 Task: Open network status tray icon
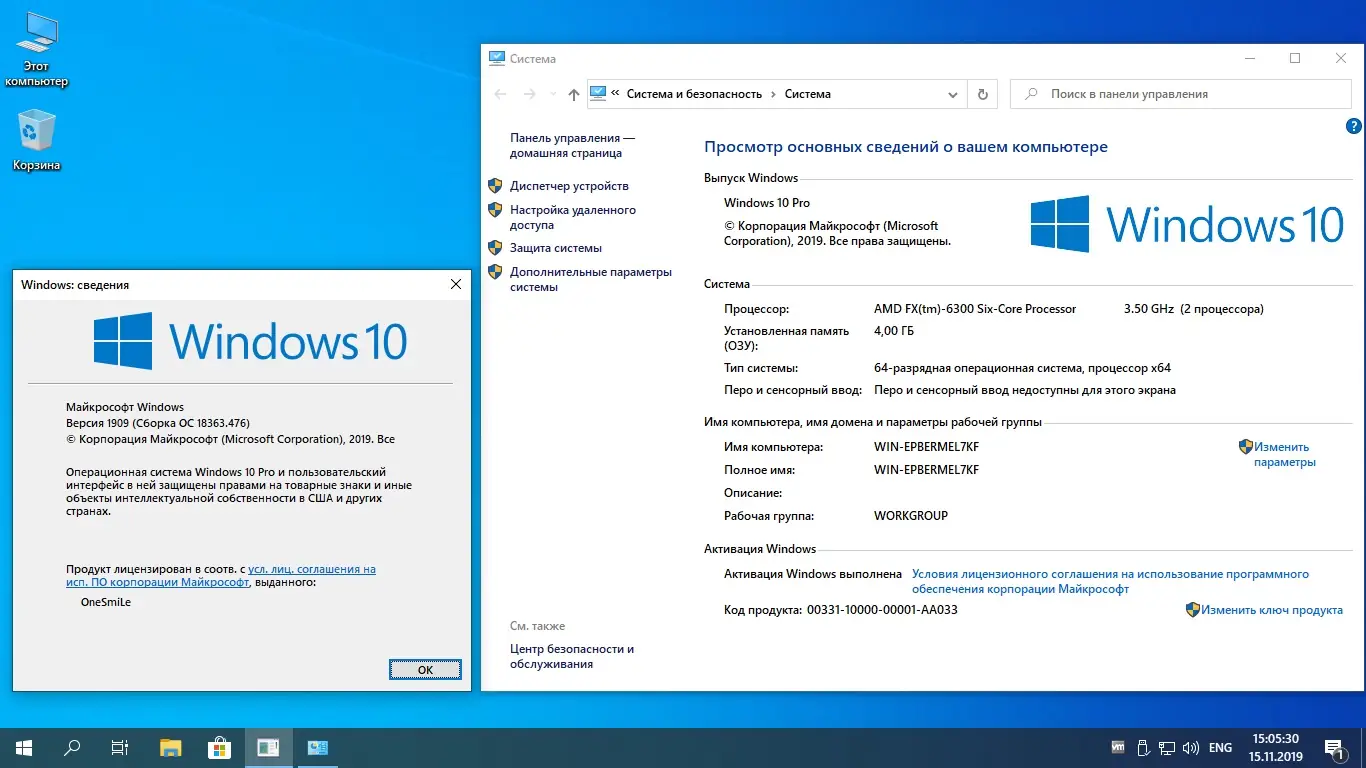click(x=1166, y=747)
